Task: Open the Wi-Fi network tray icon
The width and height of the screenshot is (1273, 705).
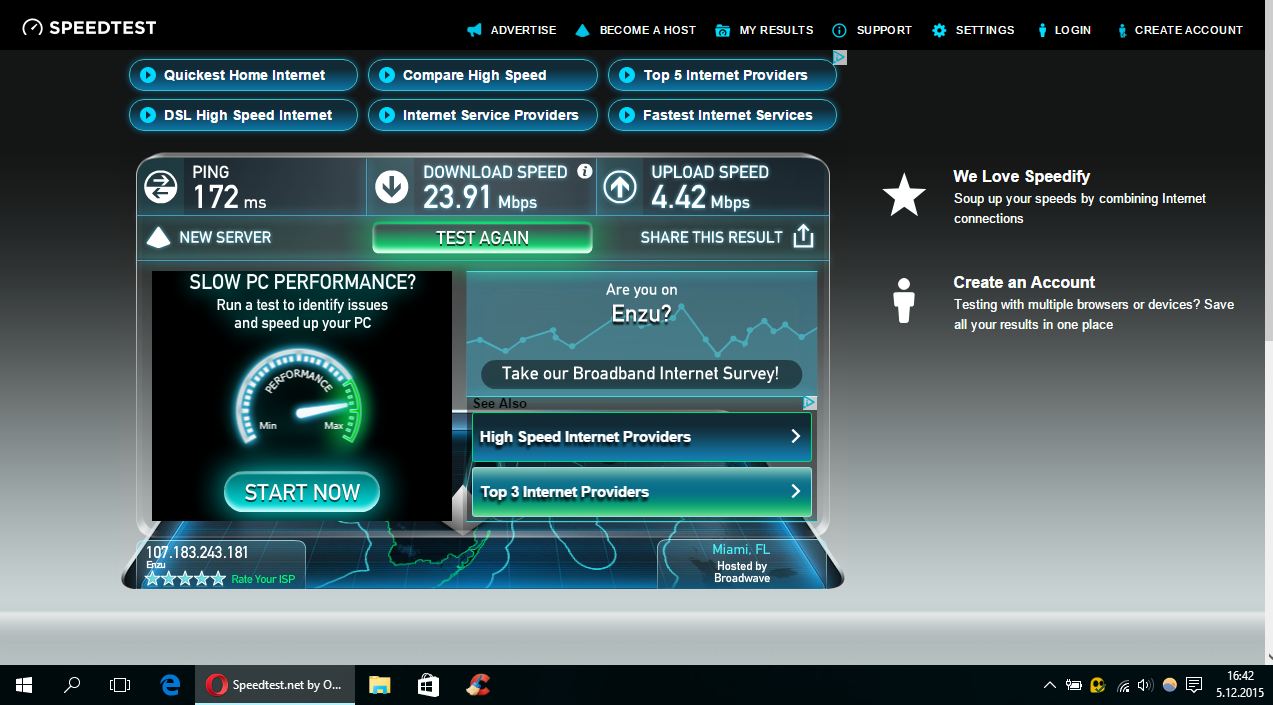Action: 1123,685
